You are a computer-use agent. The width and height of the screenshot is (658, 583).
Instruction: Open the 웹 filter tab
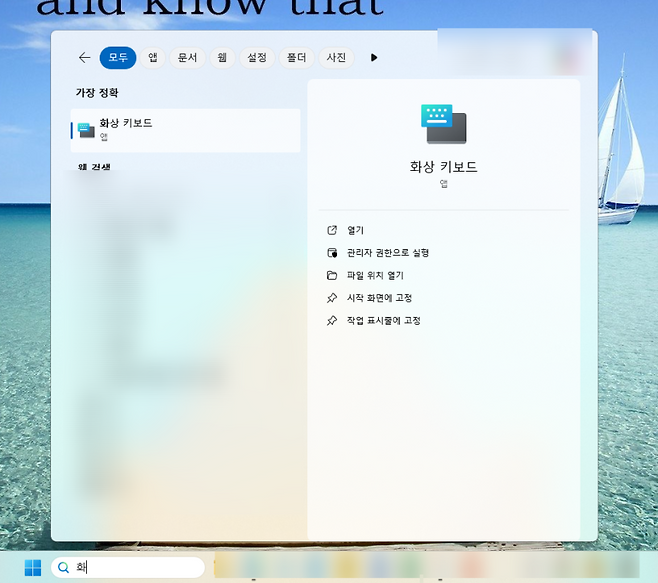click(x=222, y=58)
